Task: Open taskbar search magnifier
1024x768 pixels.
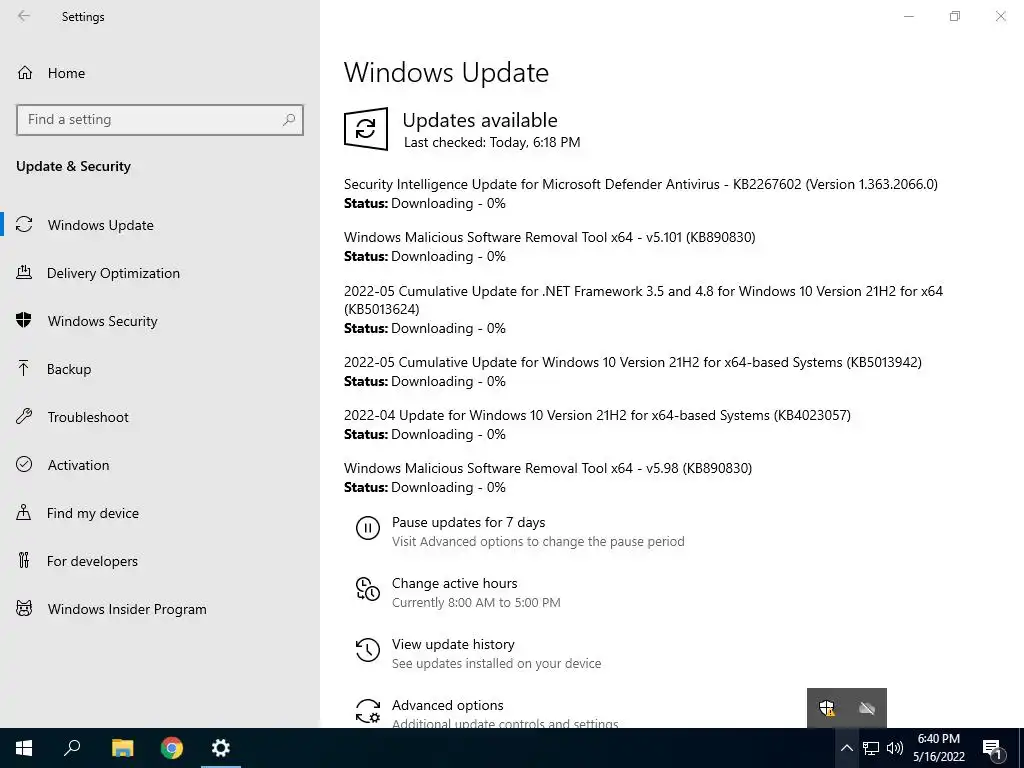Action: pos(72,748)
